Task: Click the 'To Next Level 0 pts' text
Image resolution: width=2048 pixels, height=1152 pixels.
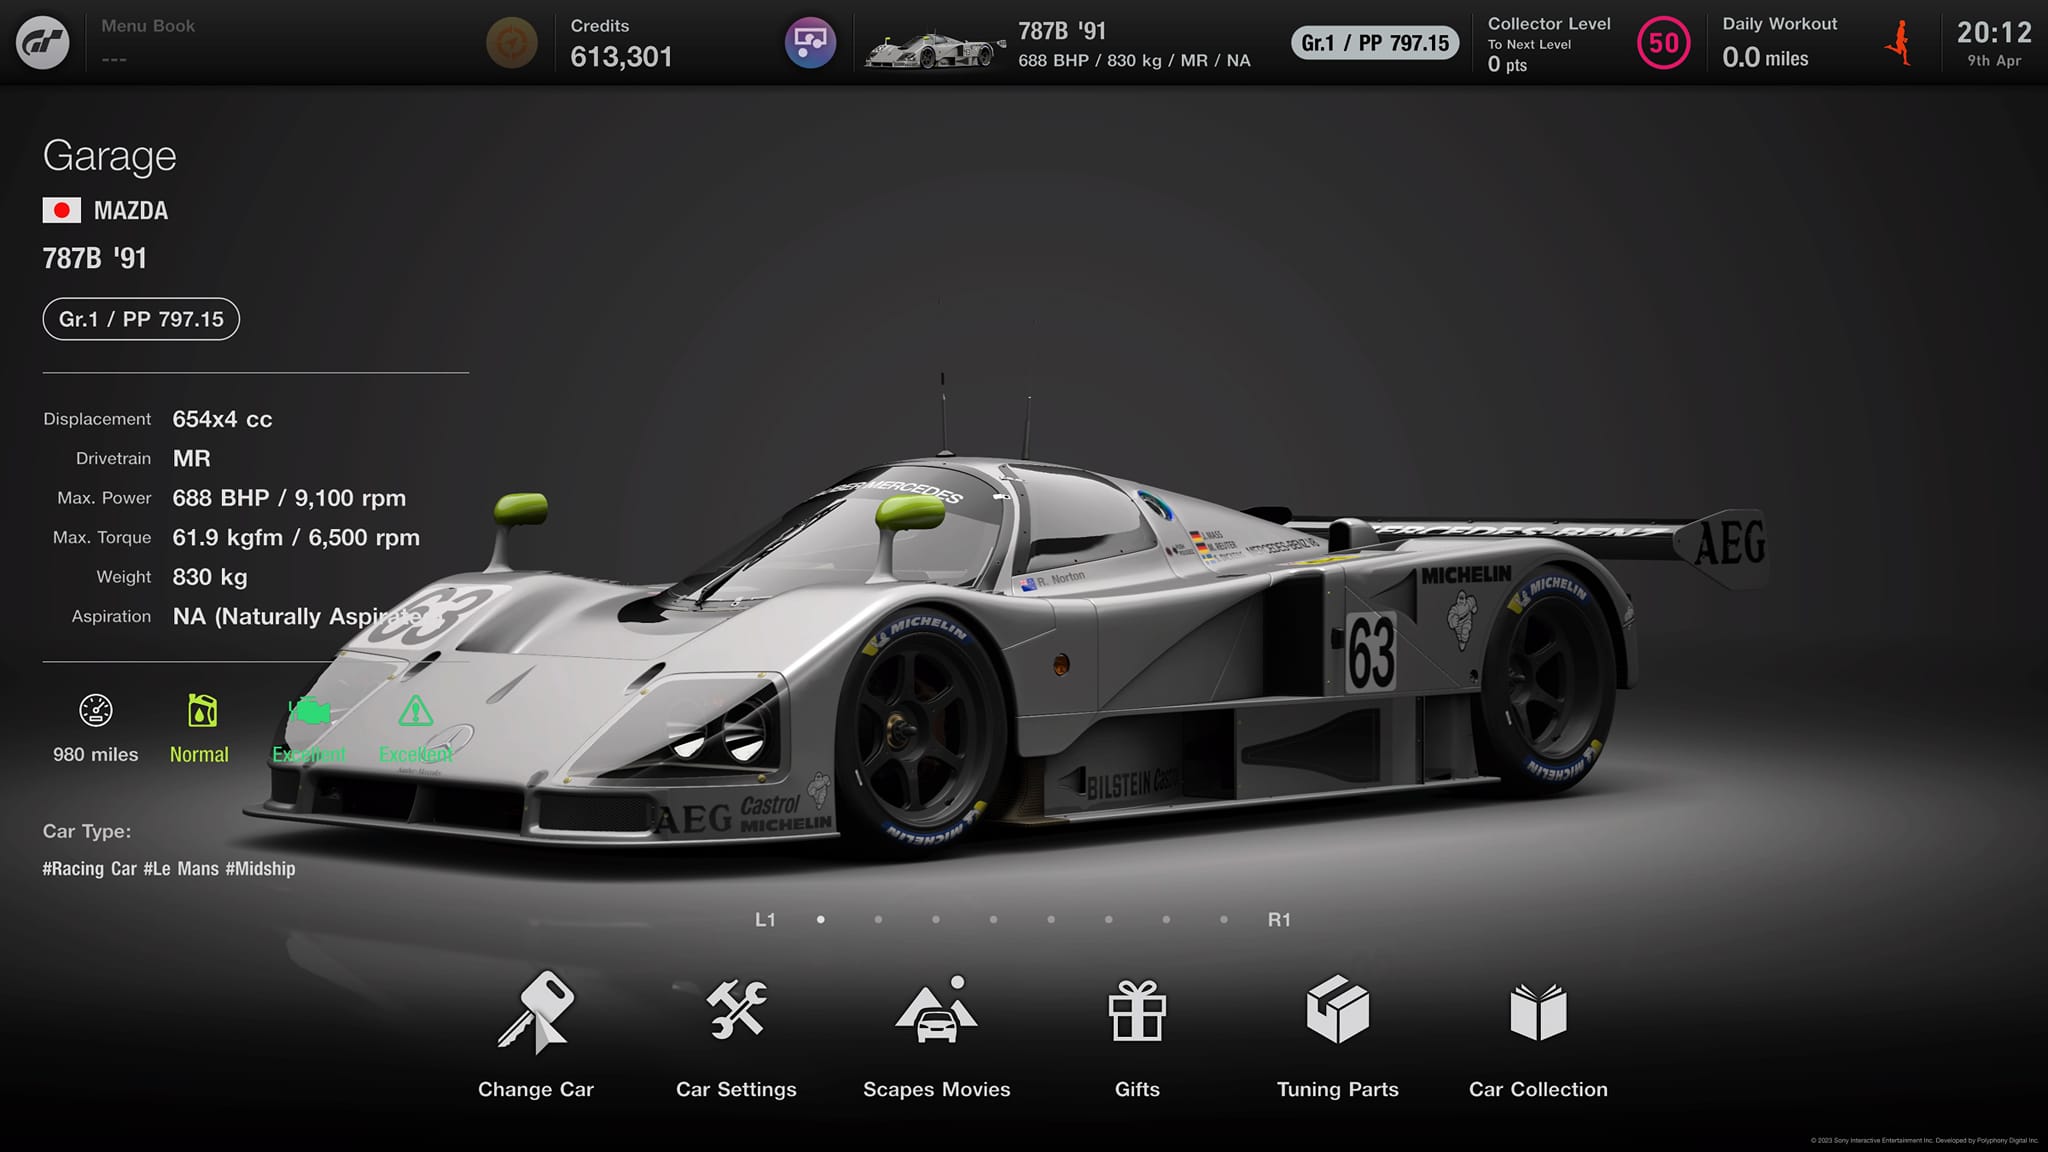Action: tap(1529, 55)
